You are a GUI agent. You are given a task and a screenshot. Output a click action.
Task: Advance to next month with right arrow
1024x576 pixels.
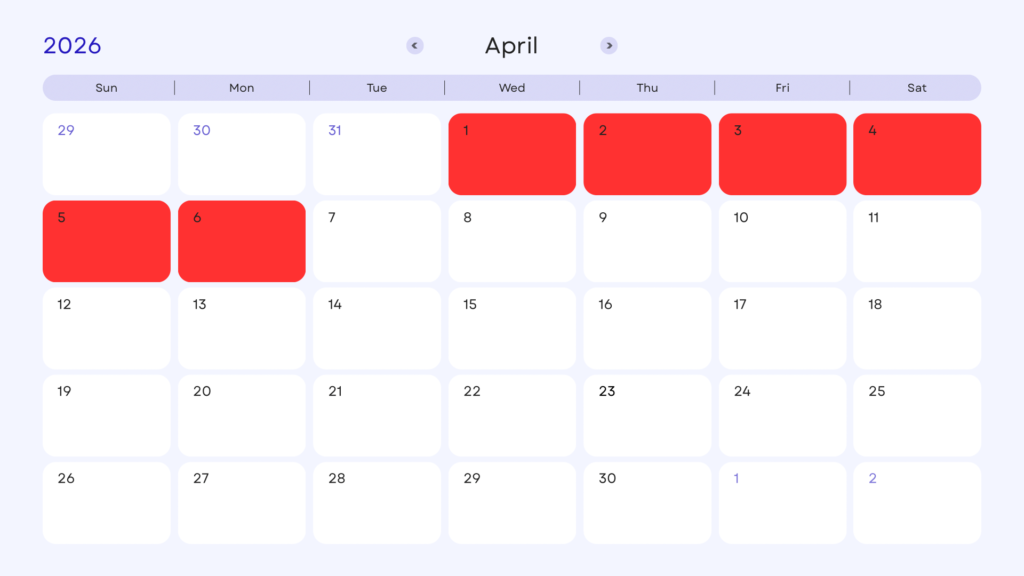coord(609,46)
